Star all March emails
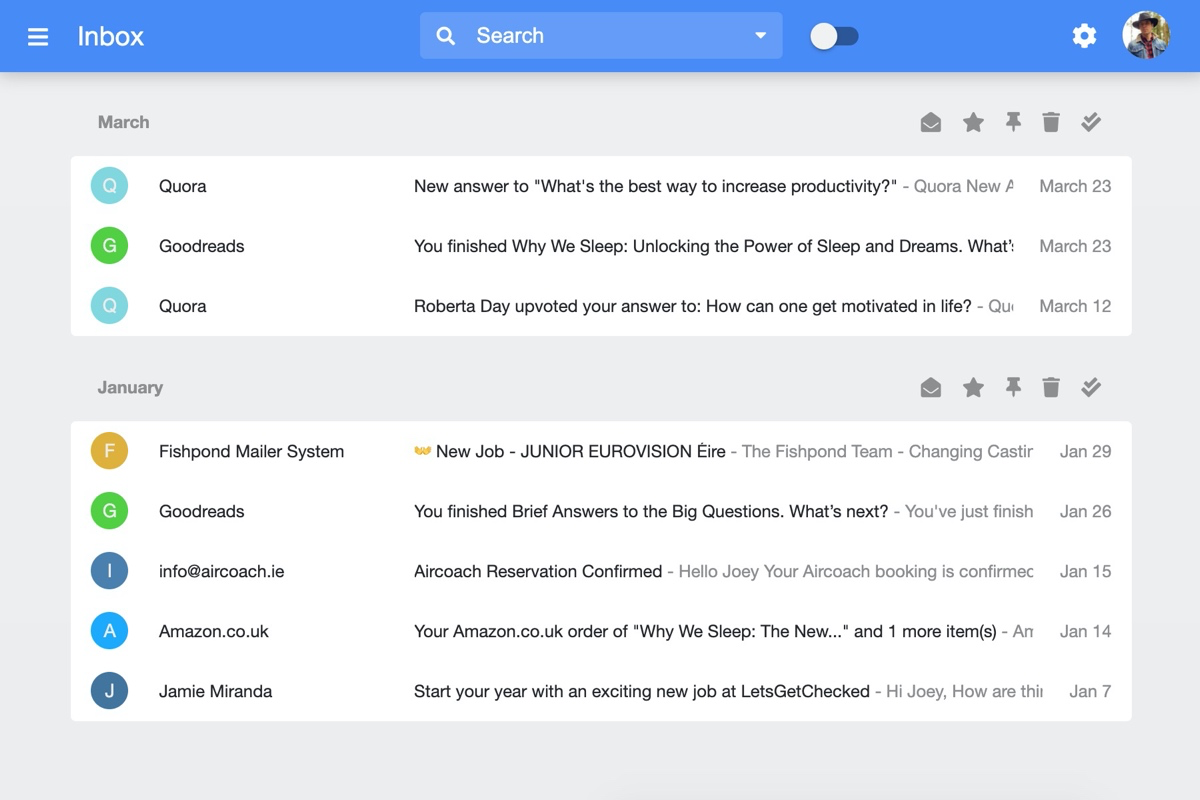1200x800 pixels. pos(973,122)
